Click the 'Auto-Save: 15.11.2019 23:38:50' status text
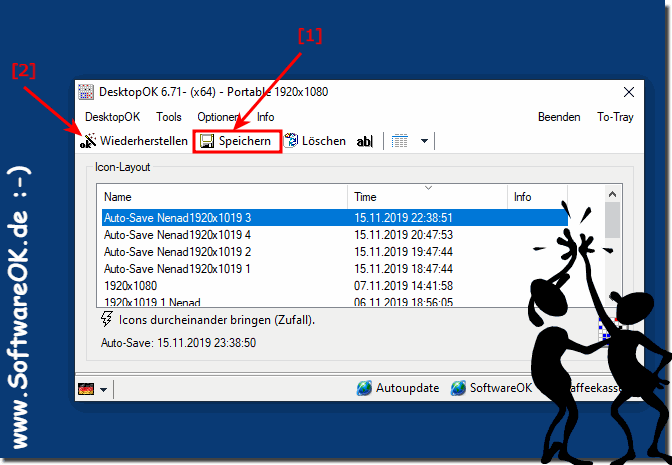Viewport: 672px width, 465px height. [x=178, y=343]
